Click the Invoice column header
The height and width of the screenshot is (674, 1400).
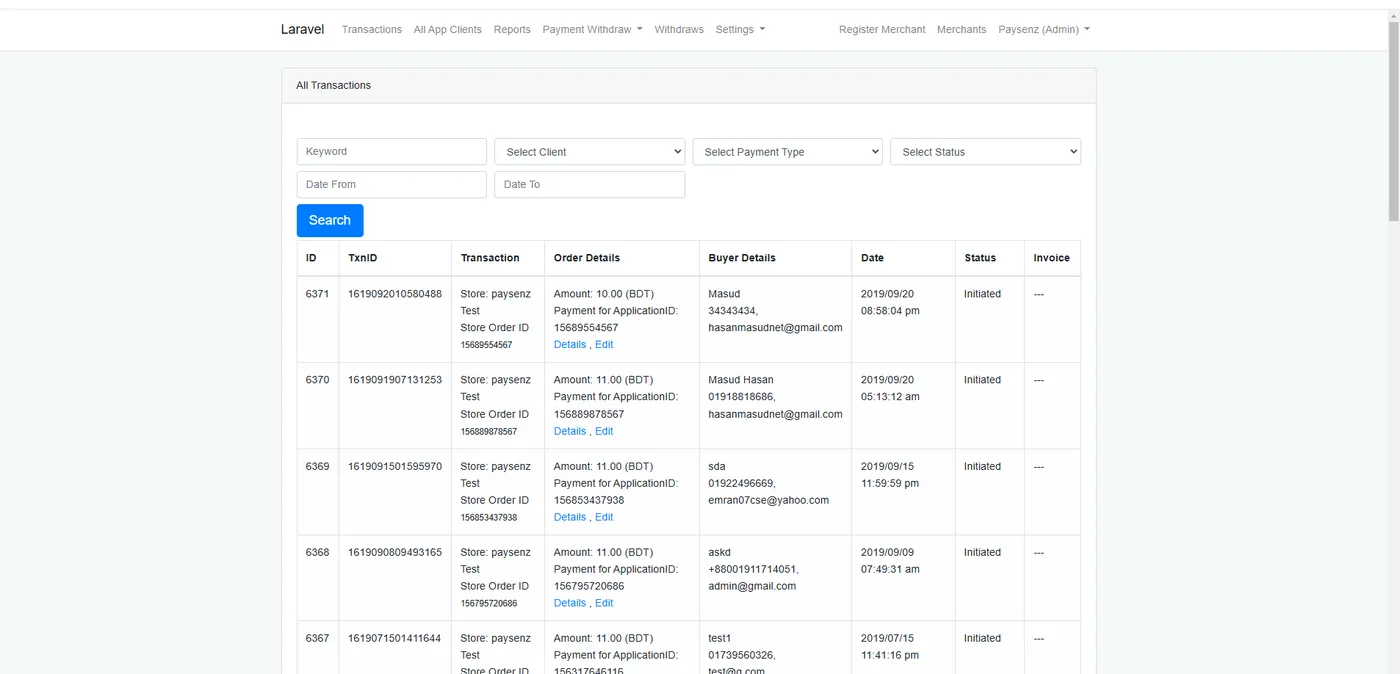click(x=1052, y=258)
